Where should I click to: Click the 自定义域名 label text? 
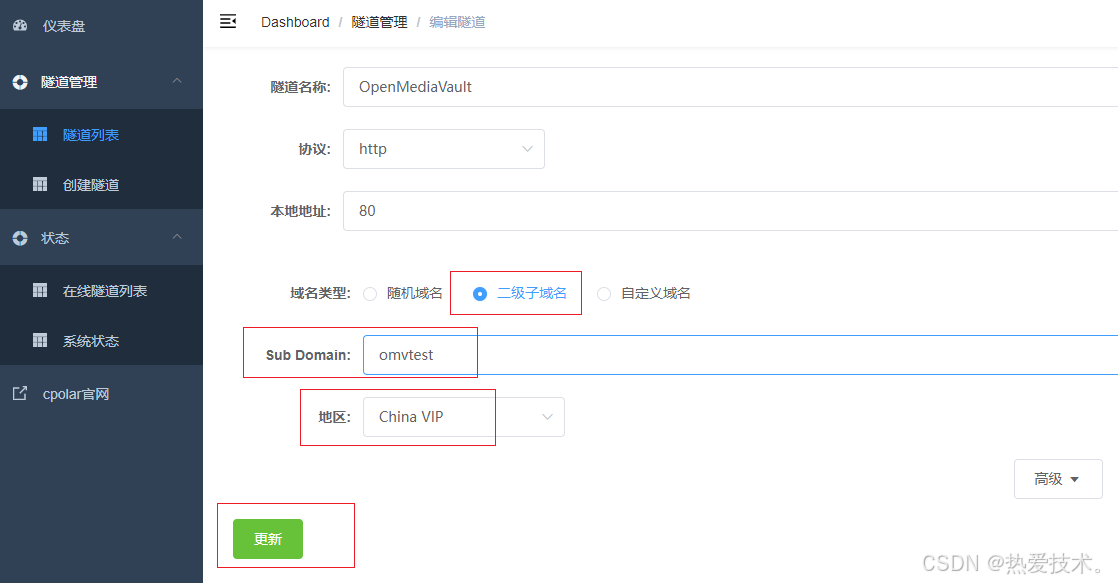click(x=656, y=293)
